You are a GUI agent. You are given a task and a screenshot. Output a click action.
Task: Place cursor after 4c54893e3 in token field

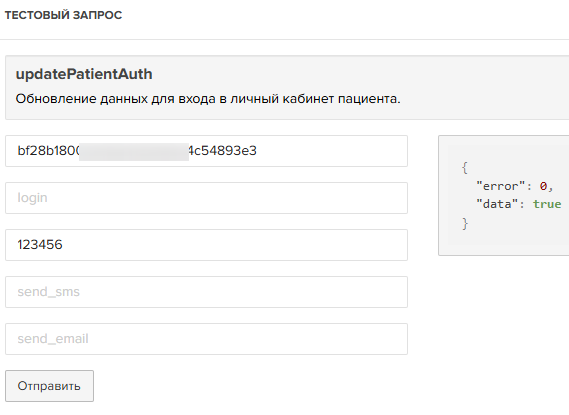click(258, 151)
